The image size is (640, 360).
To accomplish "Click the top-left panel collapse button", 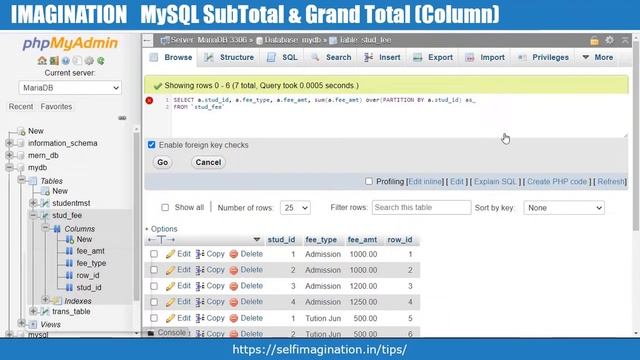I will pos(147,40).
